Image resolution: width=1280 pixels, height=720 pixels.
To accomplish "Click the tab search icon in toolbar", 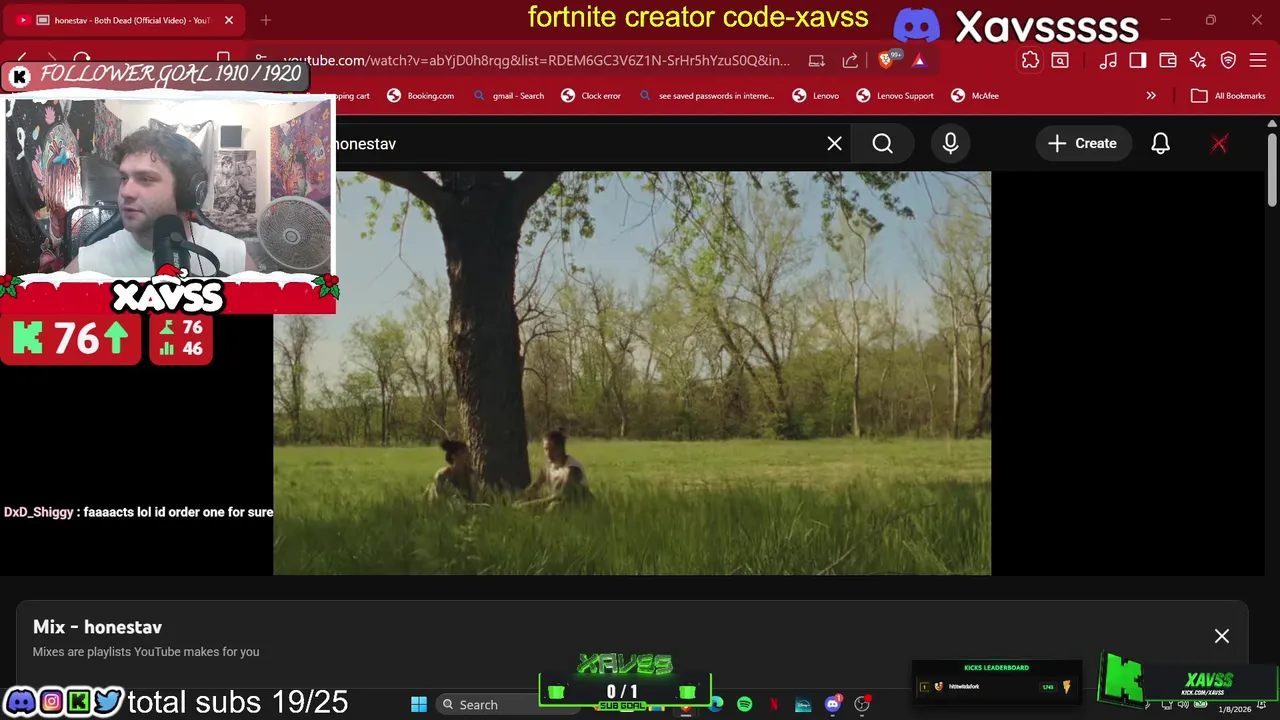I will tap(1060, 61).
